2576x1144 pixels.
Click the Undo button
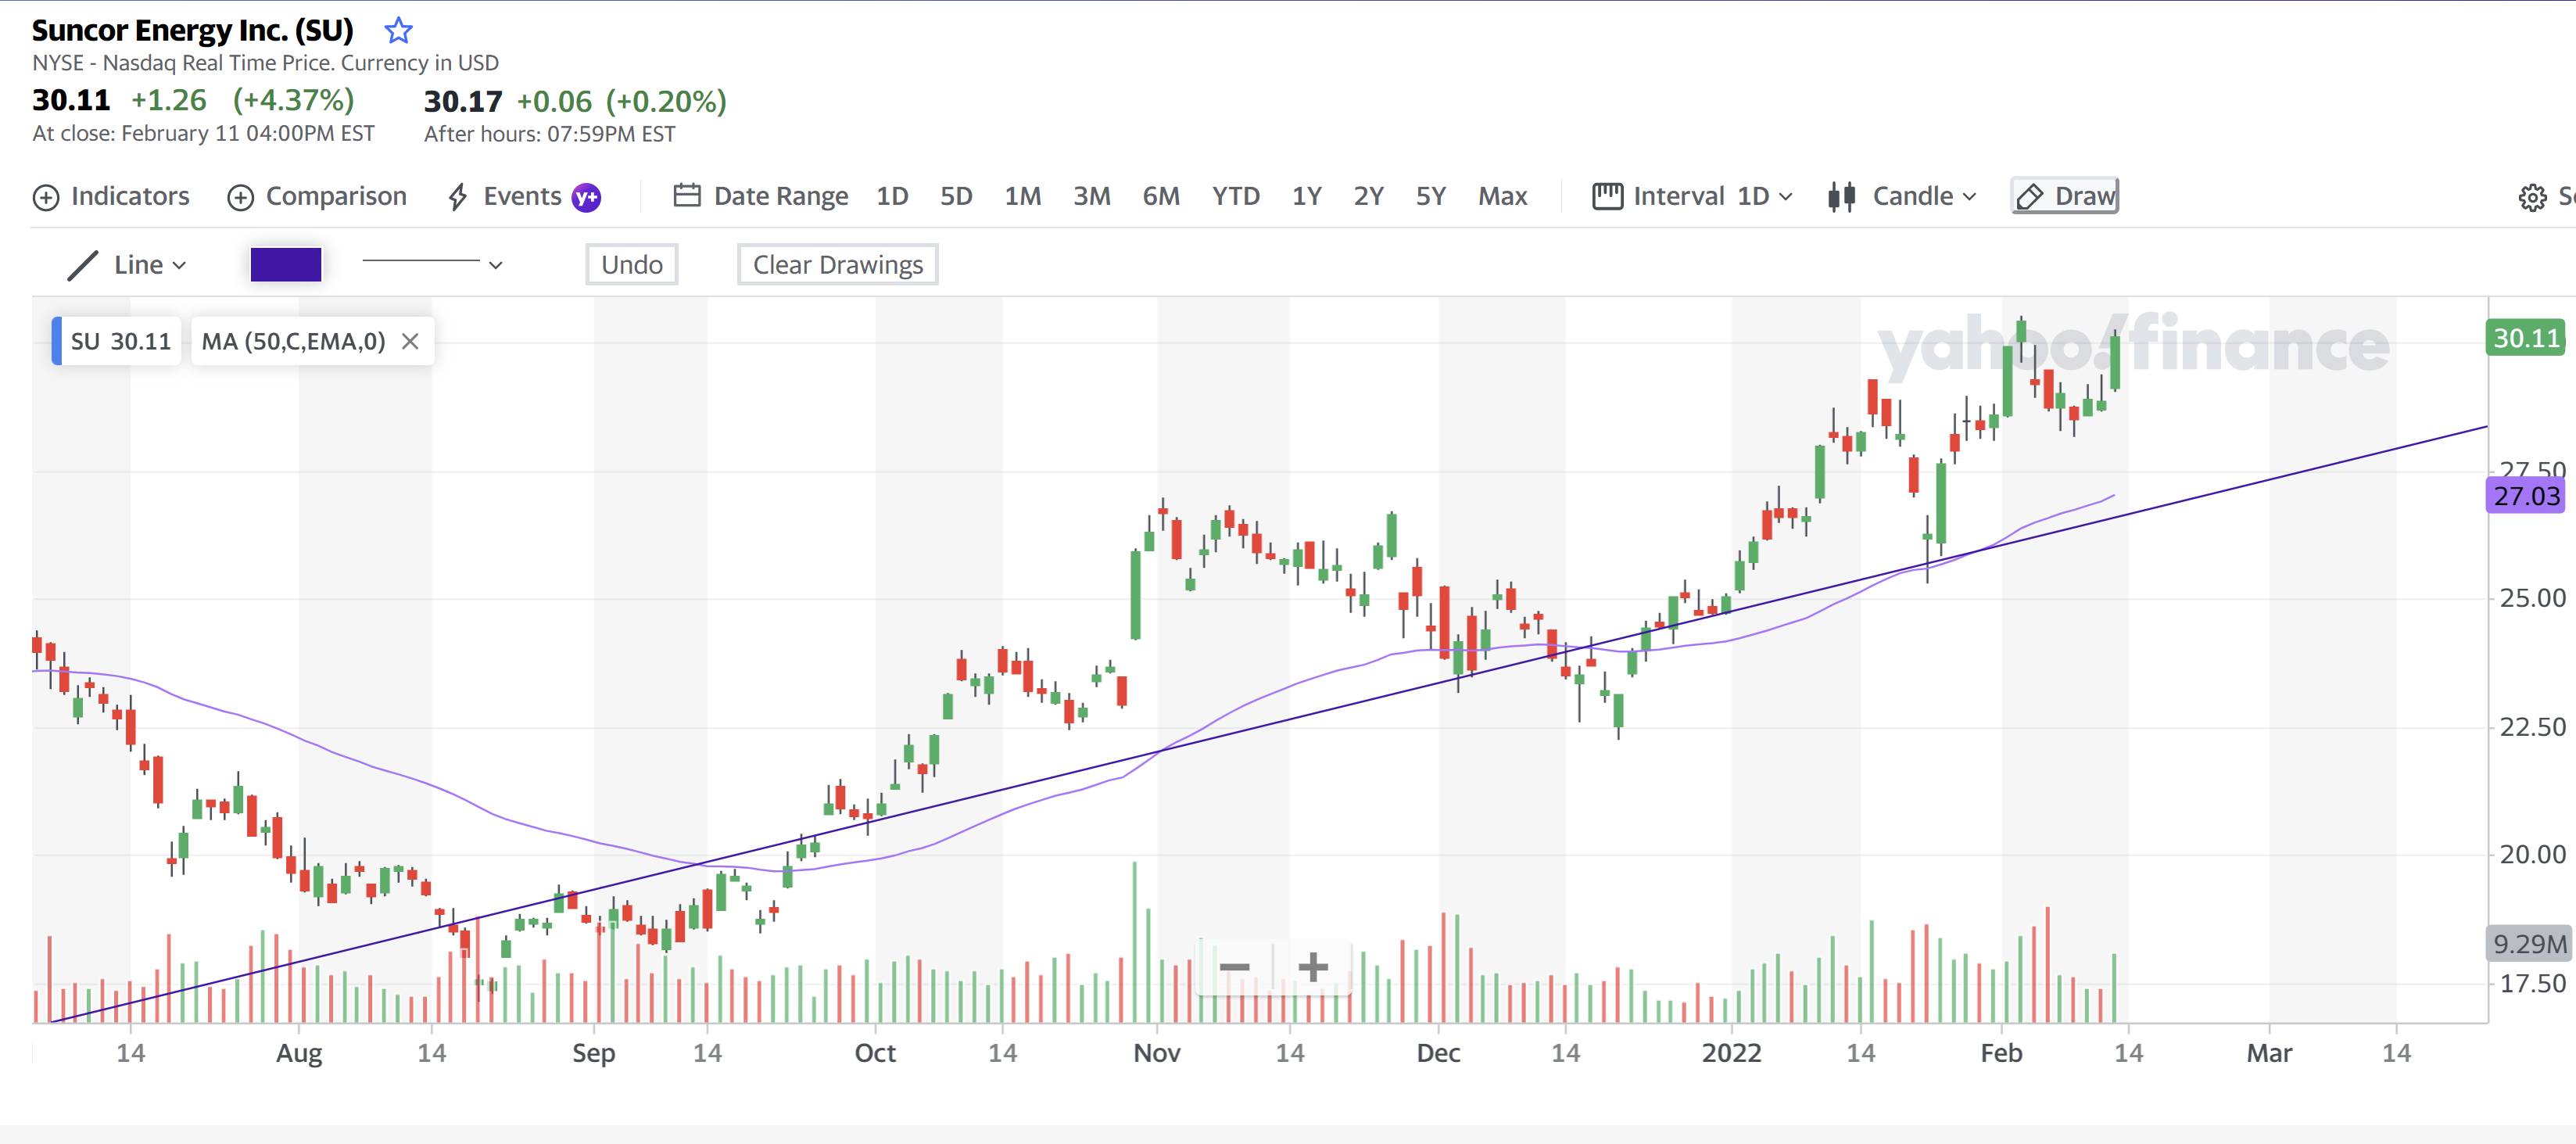(632, 265)
